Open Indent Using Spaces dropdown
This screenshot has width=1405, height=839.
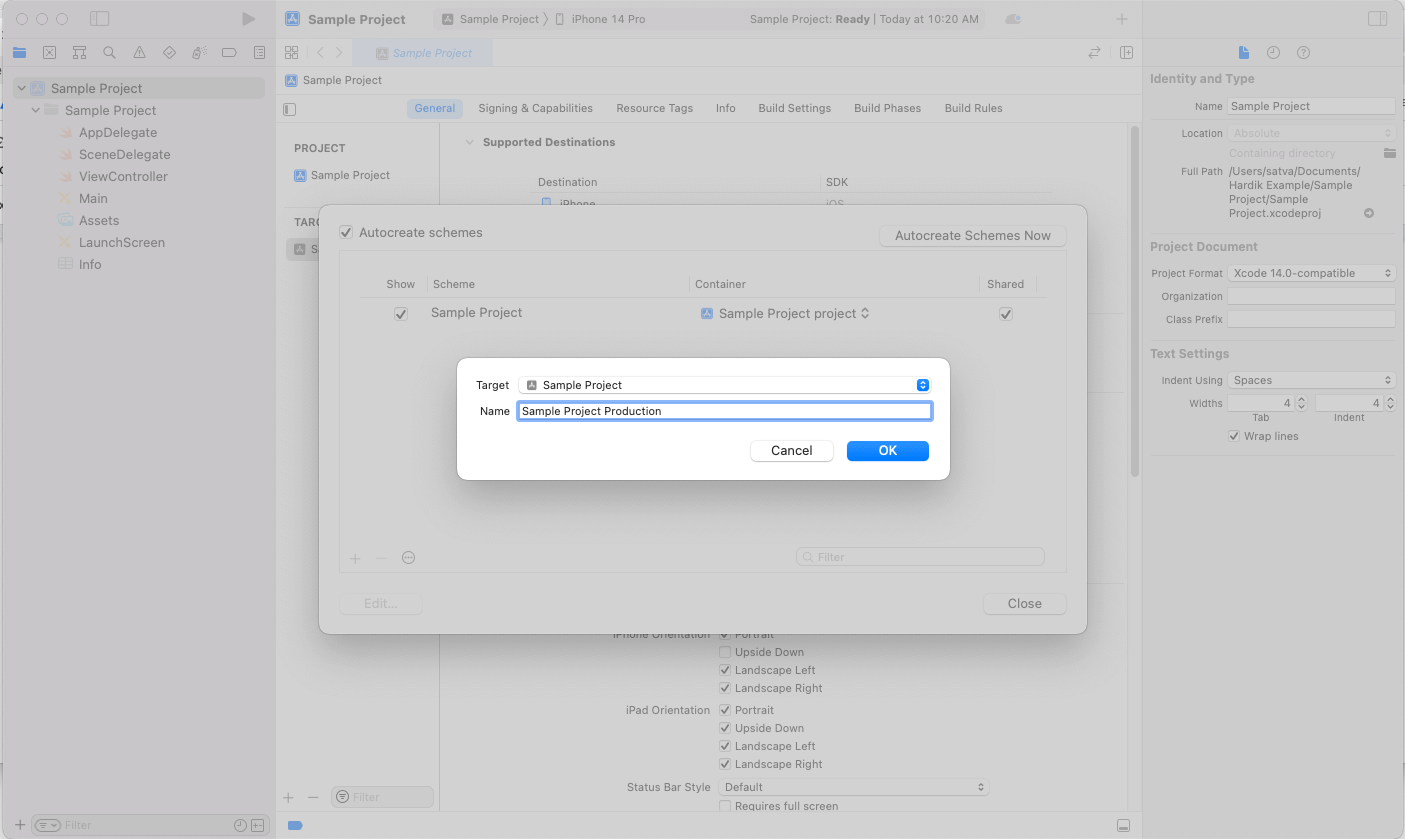point(1311,380)
